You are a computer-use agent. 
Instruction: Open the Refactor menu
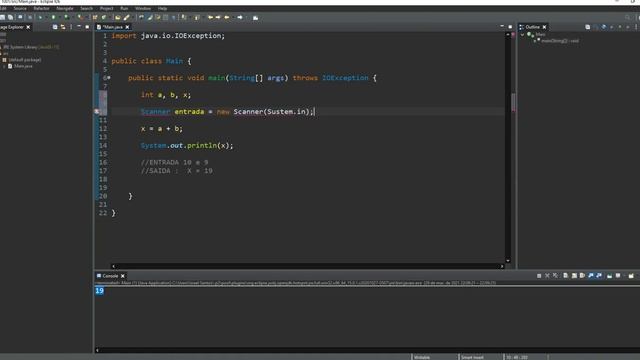tap(41, 8)
